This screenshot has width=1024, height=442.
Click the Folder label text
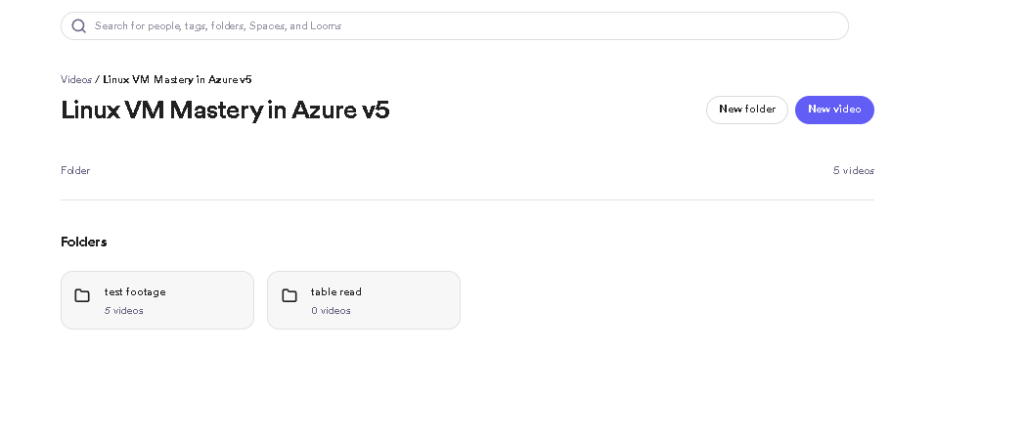tap(75, 170)
